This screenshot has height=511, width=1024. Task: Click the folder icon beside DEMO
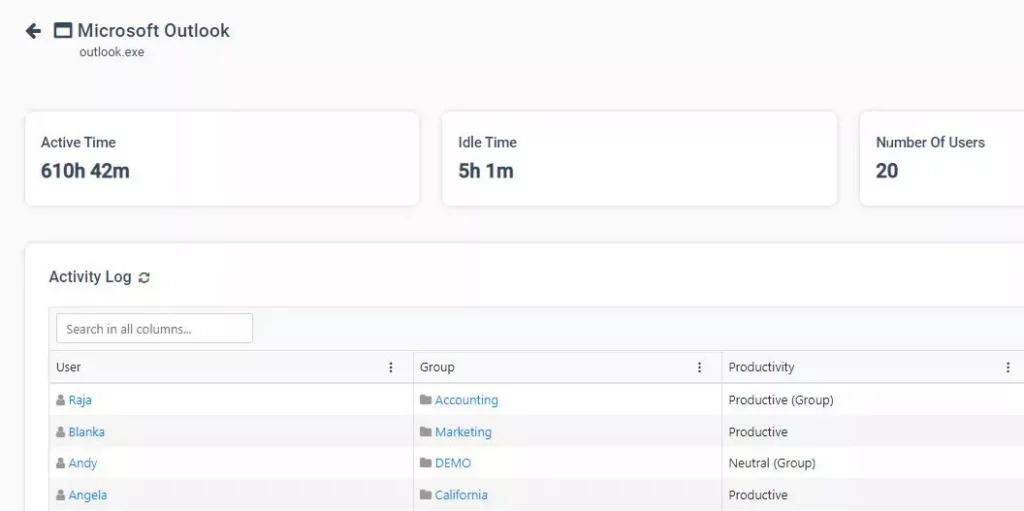[x=426, y=463]
